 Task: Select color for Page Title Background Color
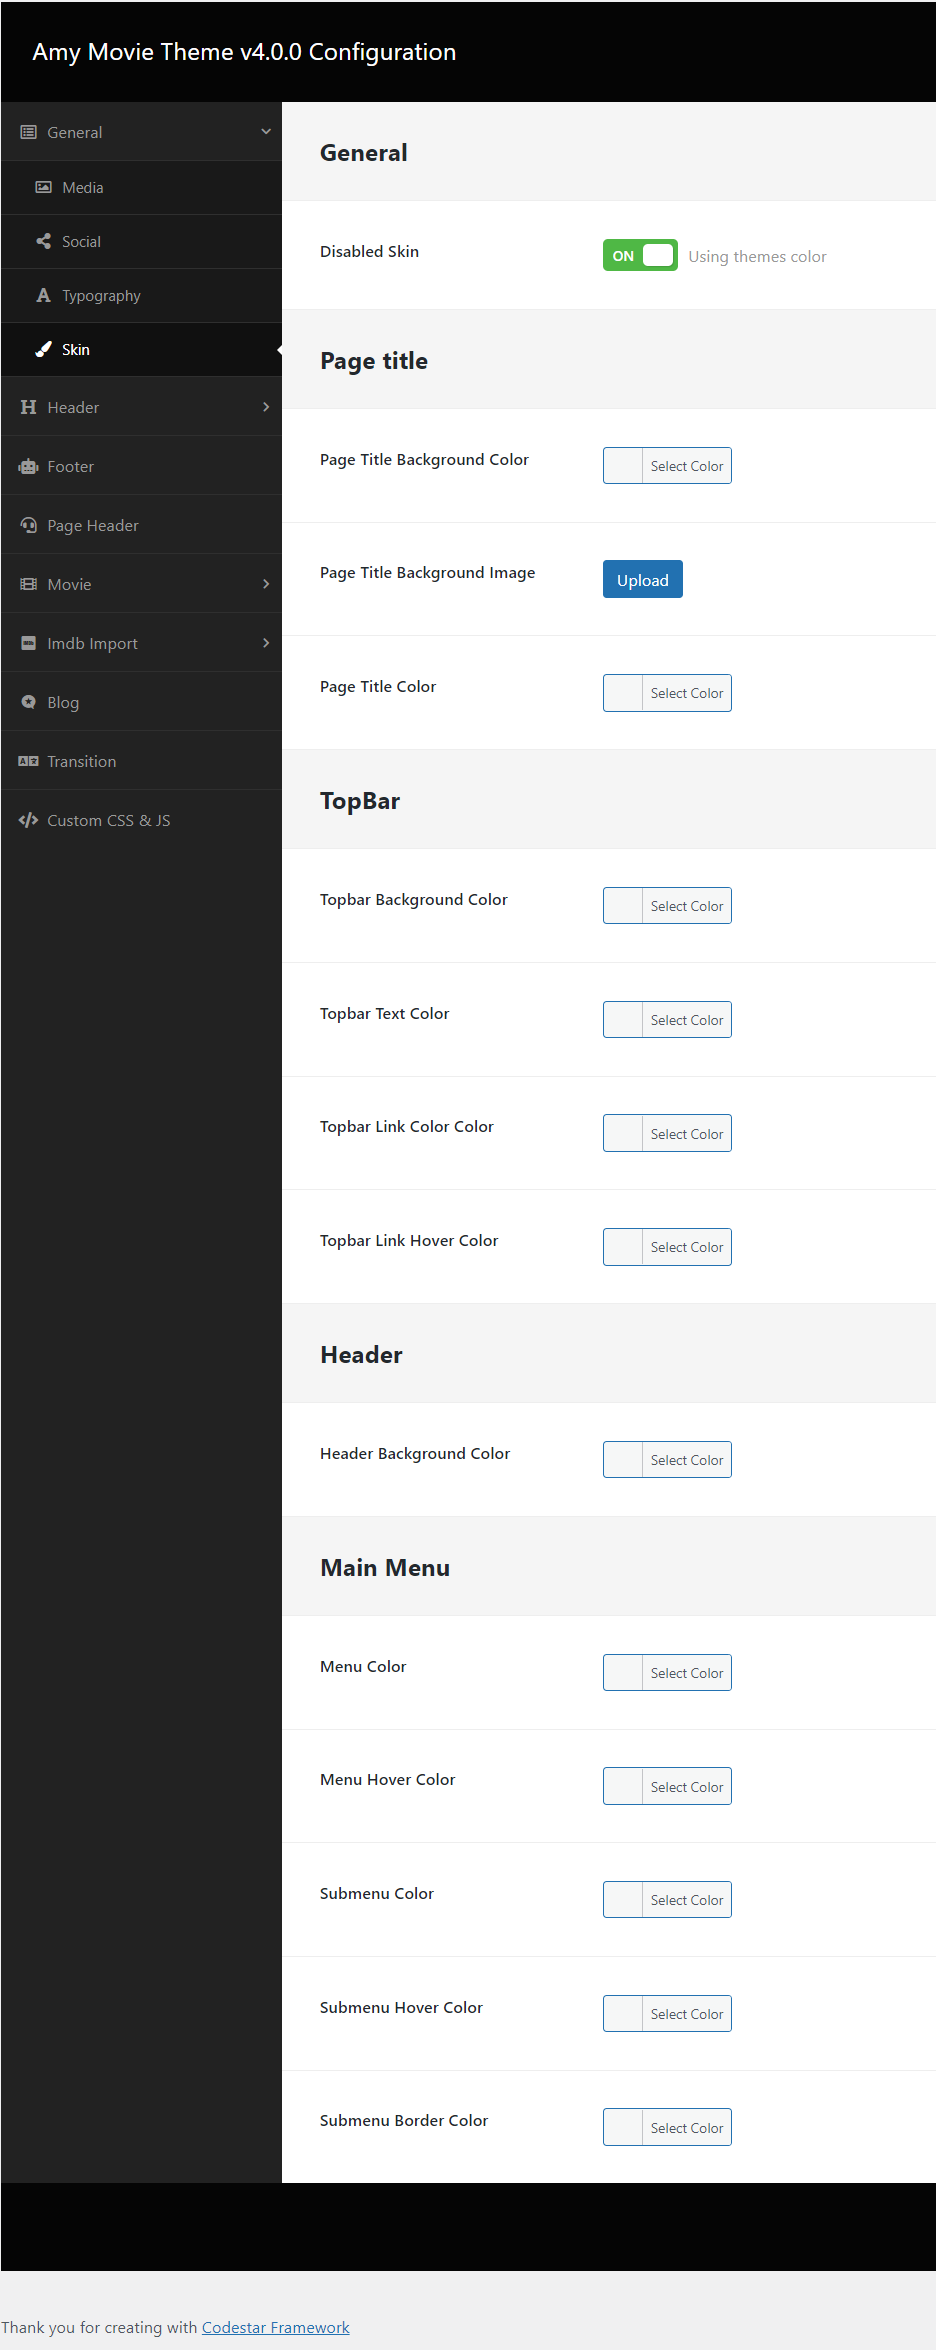point(667,466)
